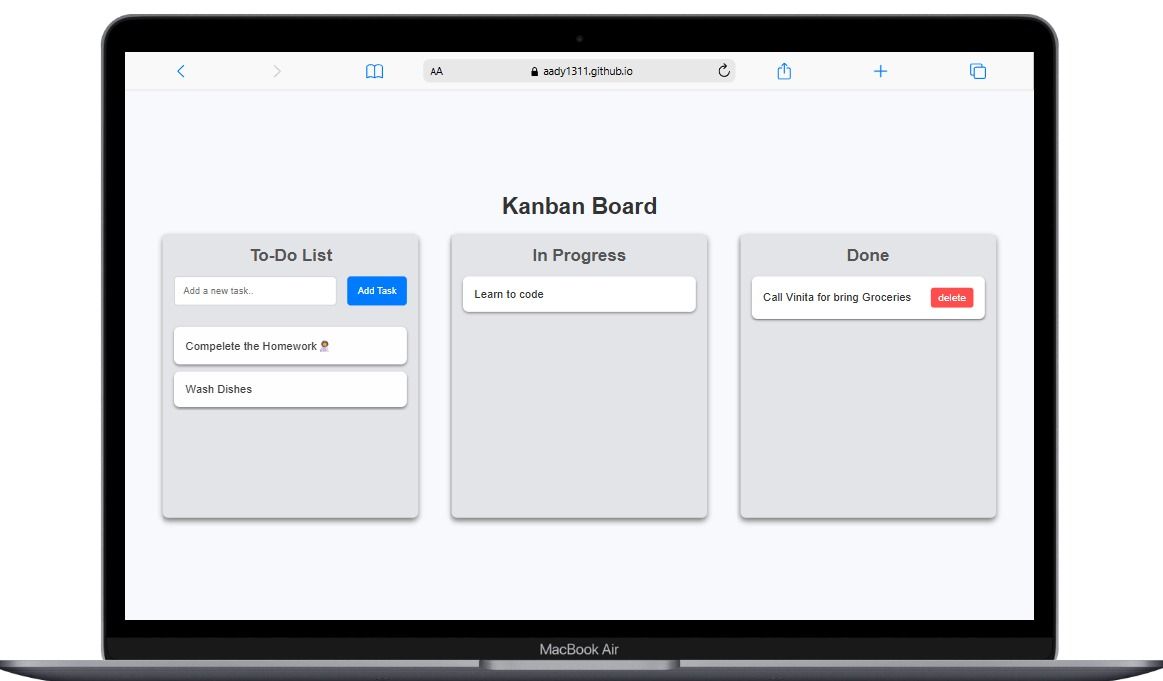Click the Add a new task field

[x=255, y=290]
